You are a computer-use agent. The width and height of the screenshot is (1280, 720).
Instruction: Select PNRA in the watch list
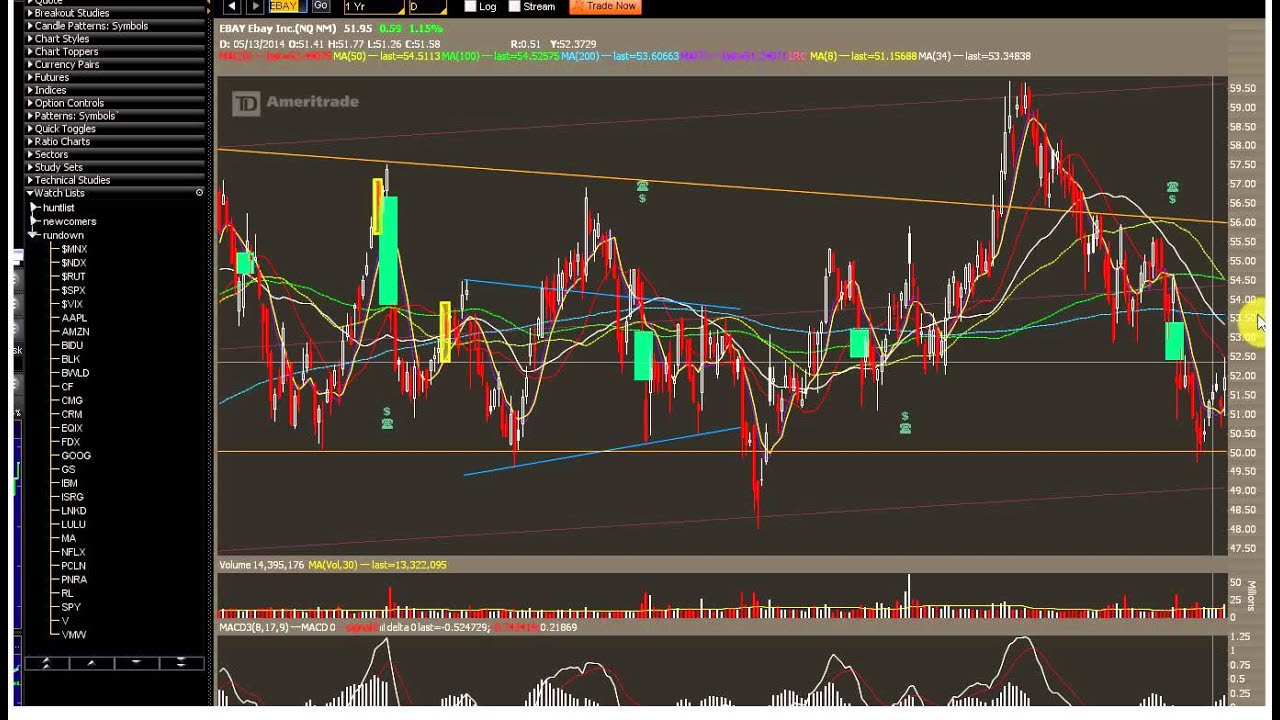tap(74, 580)
